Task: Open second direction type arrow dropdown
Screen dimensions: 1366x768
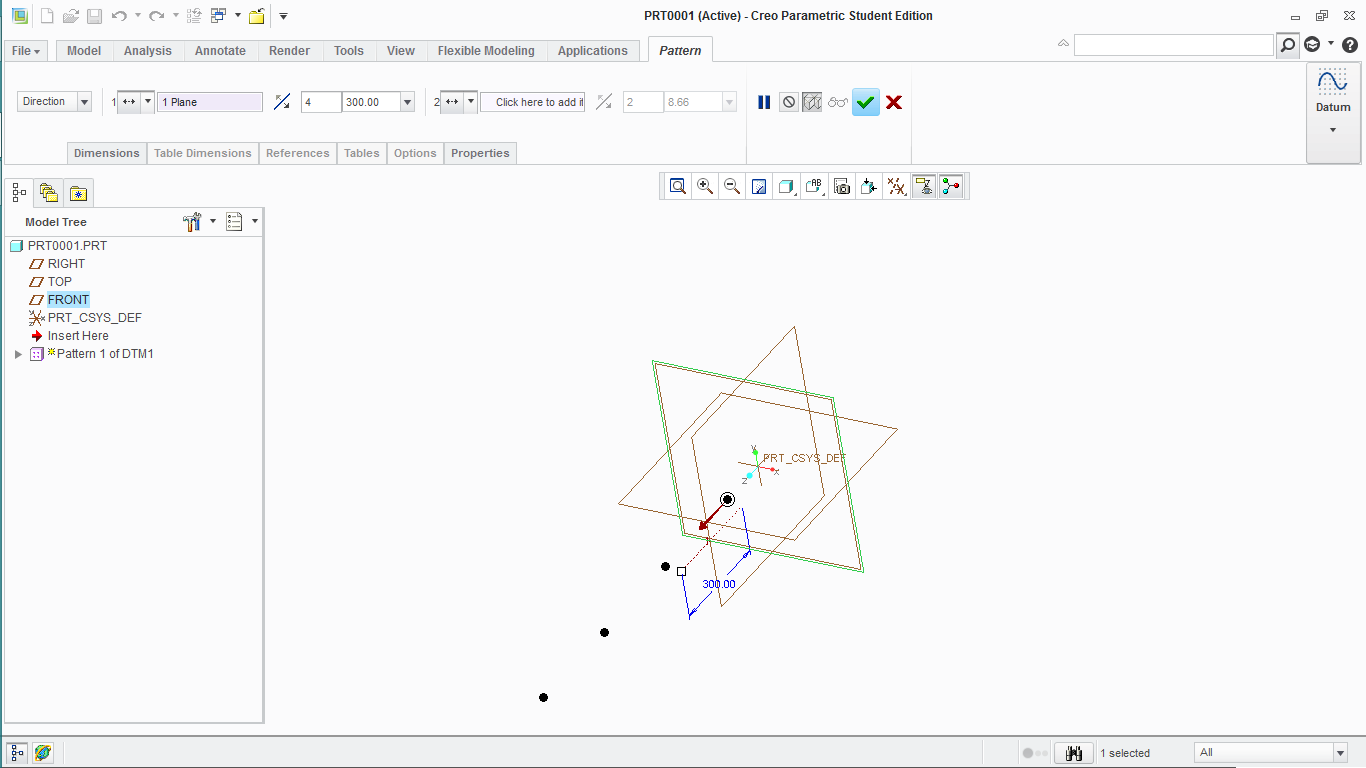Action: pos(471,102)
